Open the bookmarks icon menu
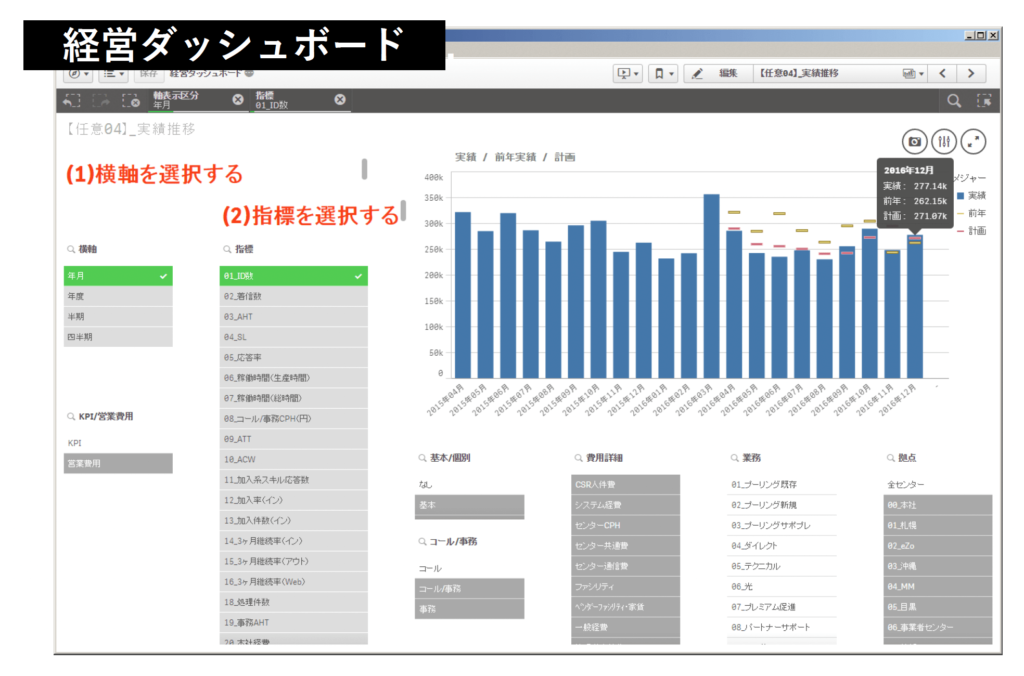1024x676 pixels. 664,74
